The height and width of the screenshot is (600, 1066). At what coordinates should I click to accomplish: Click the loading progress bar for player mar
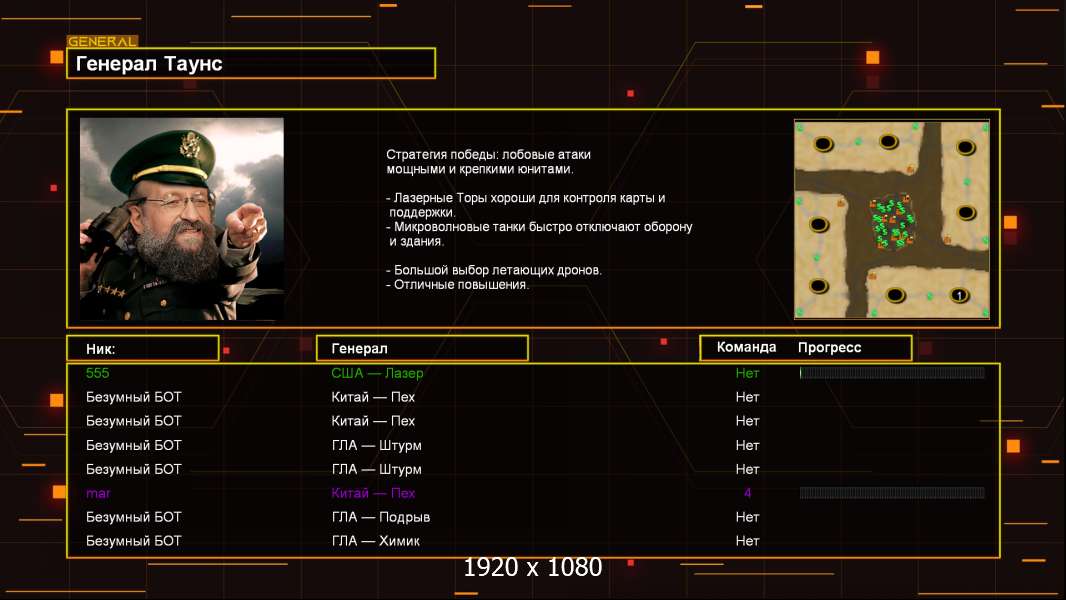[x=892, y=493]
